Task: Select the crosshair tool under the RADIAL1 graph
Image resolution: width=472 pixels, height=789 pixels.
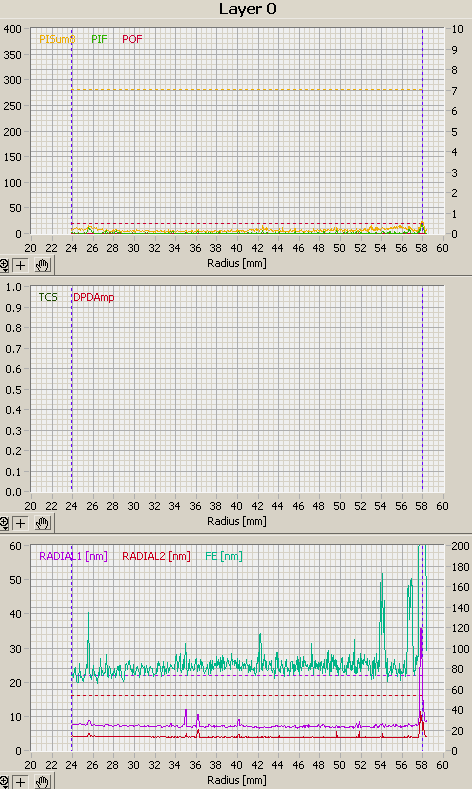Action: (21, 782)
